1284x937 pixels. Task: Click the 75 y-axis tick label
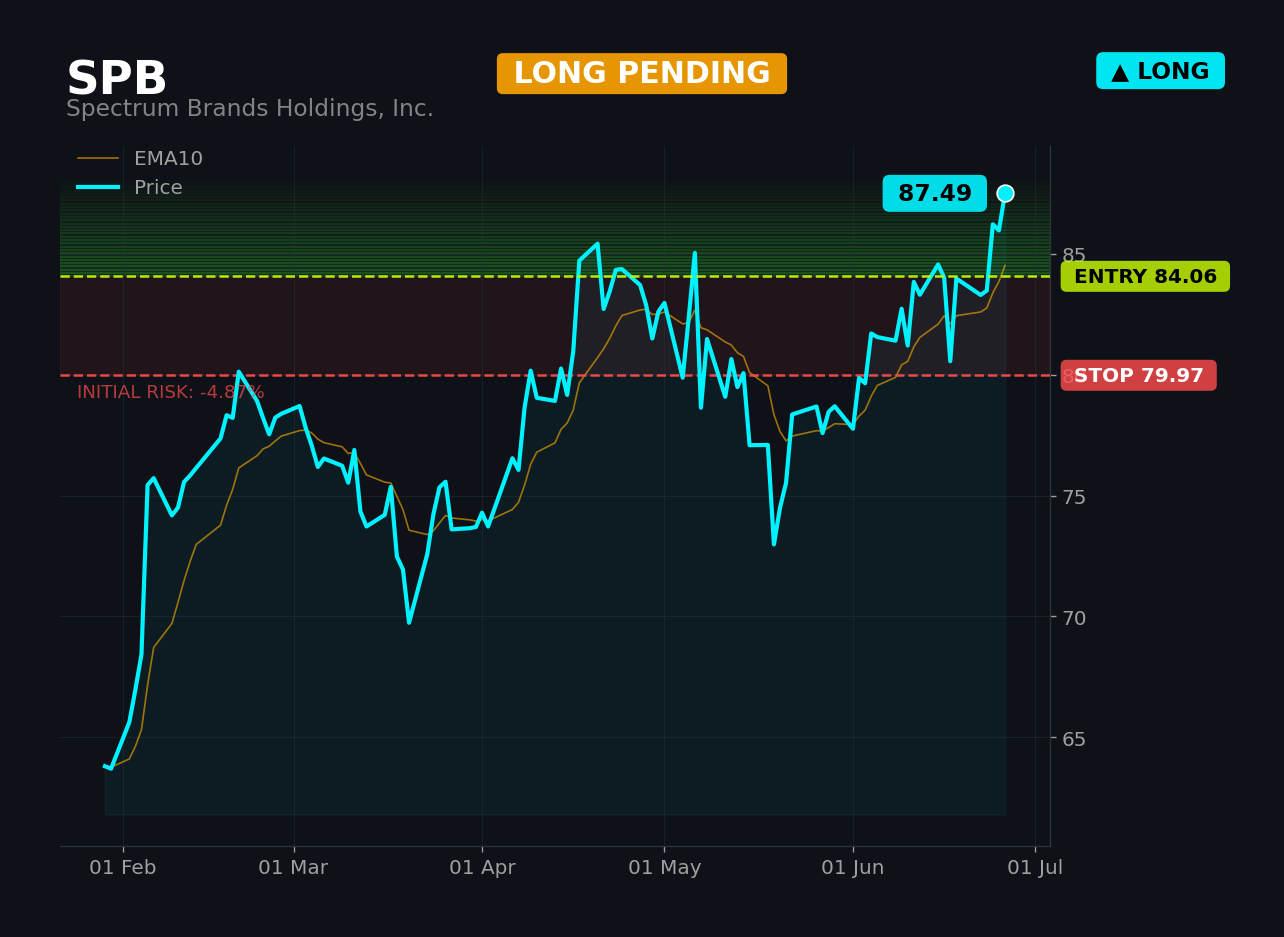pyautogui.click(x=1074, y=497)
